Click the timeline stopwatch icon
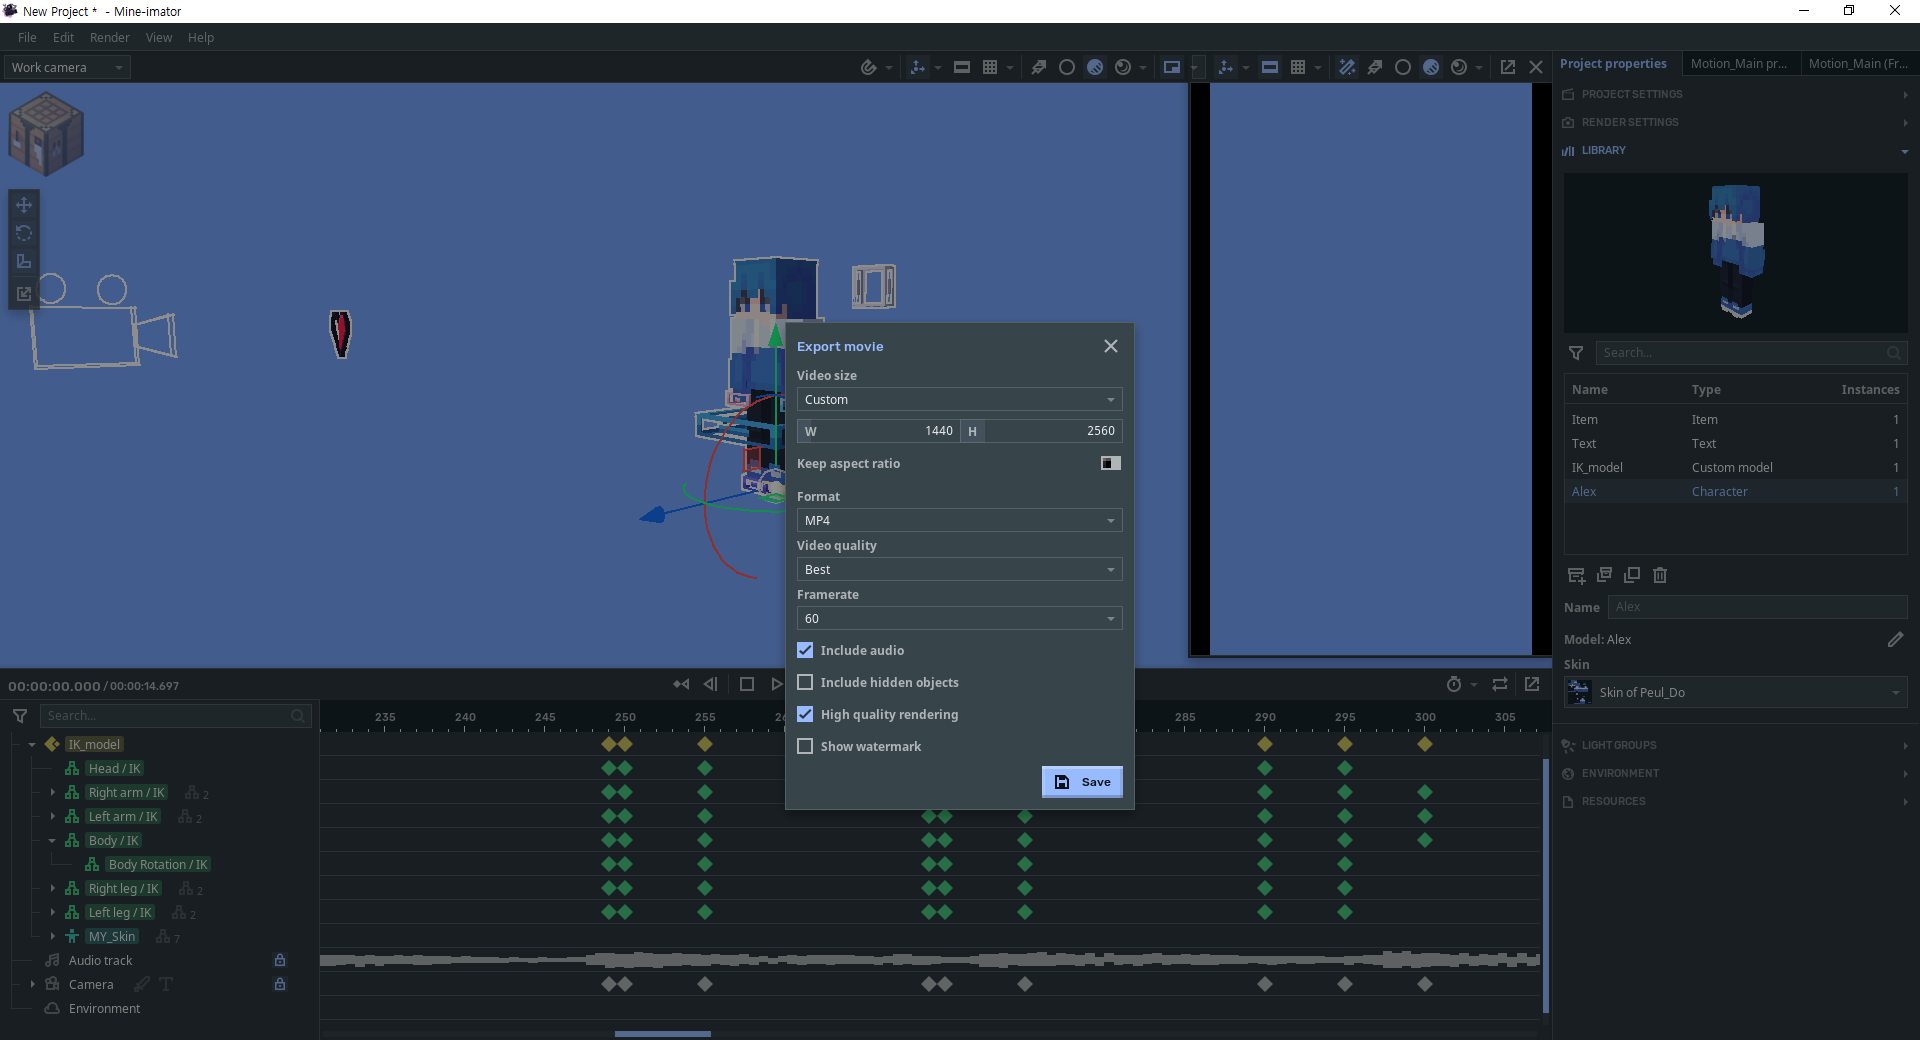The height and width of the screenshot is (1040, 1920). [x=1454, y=684]
